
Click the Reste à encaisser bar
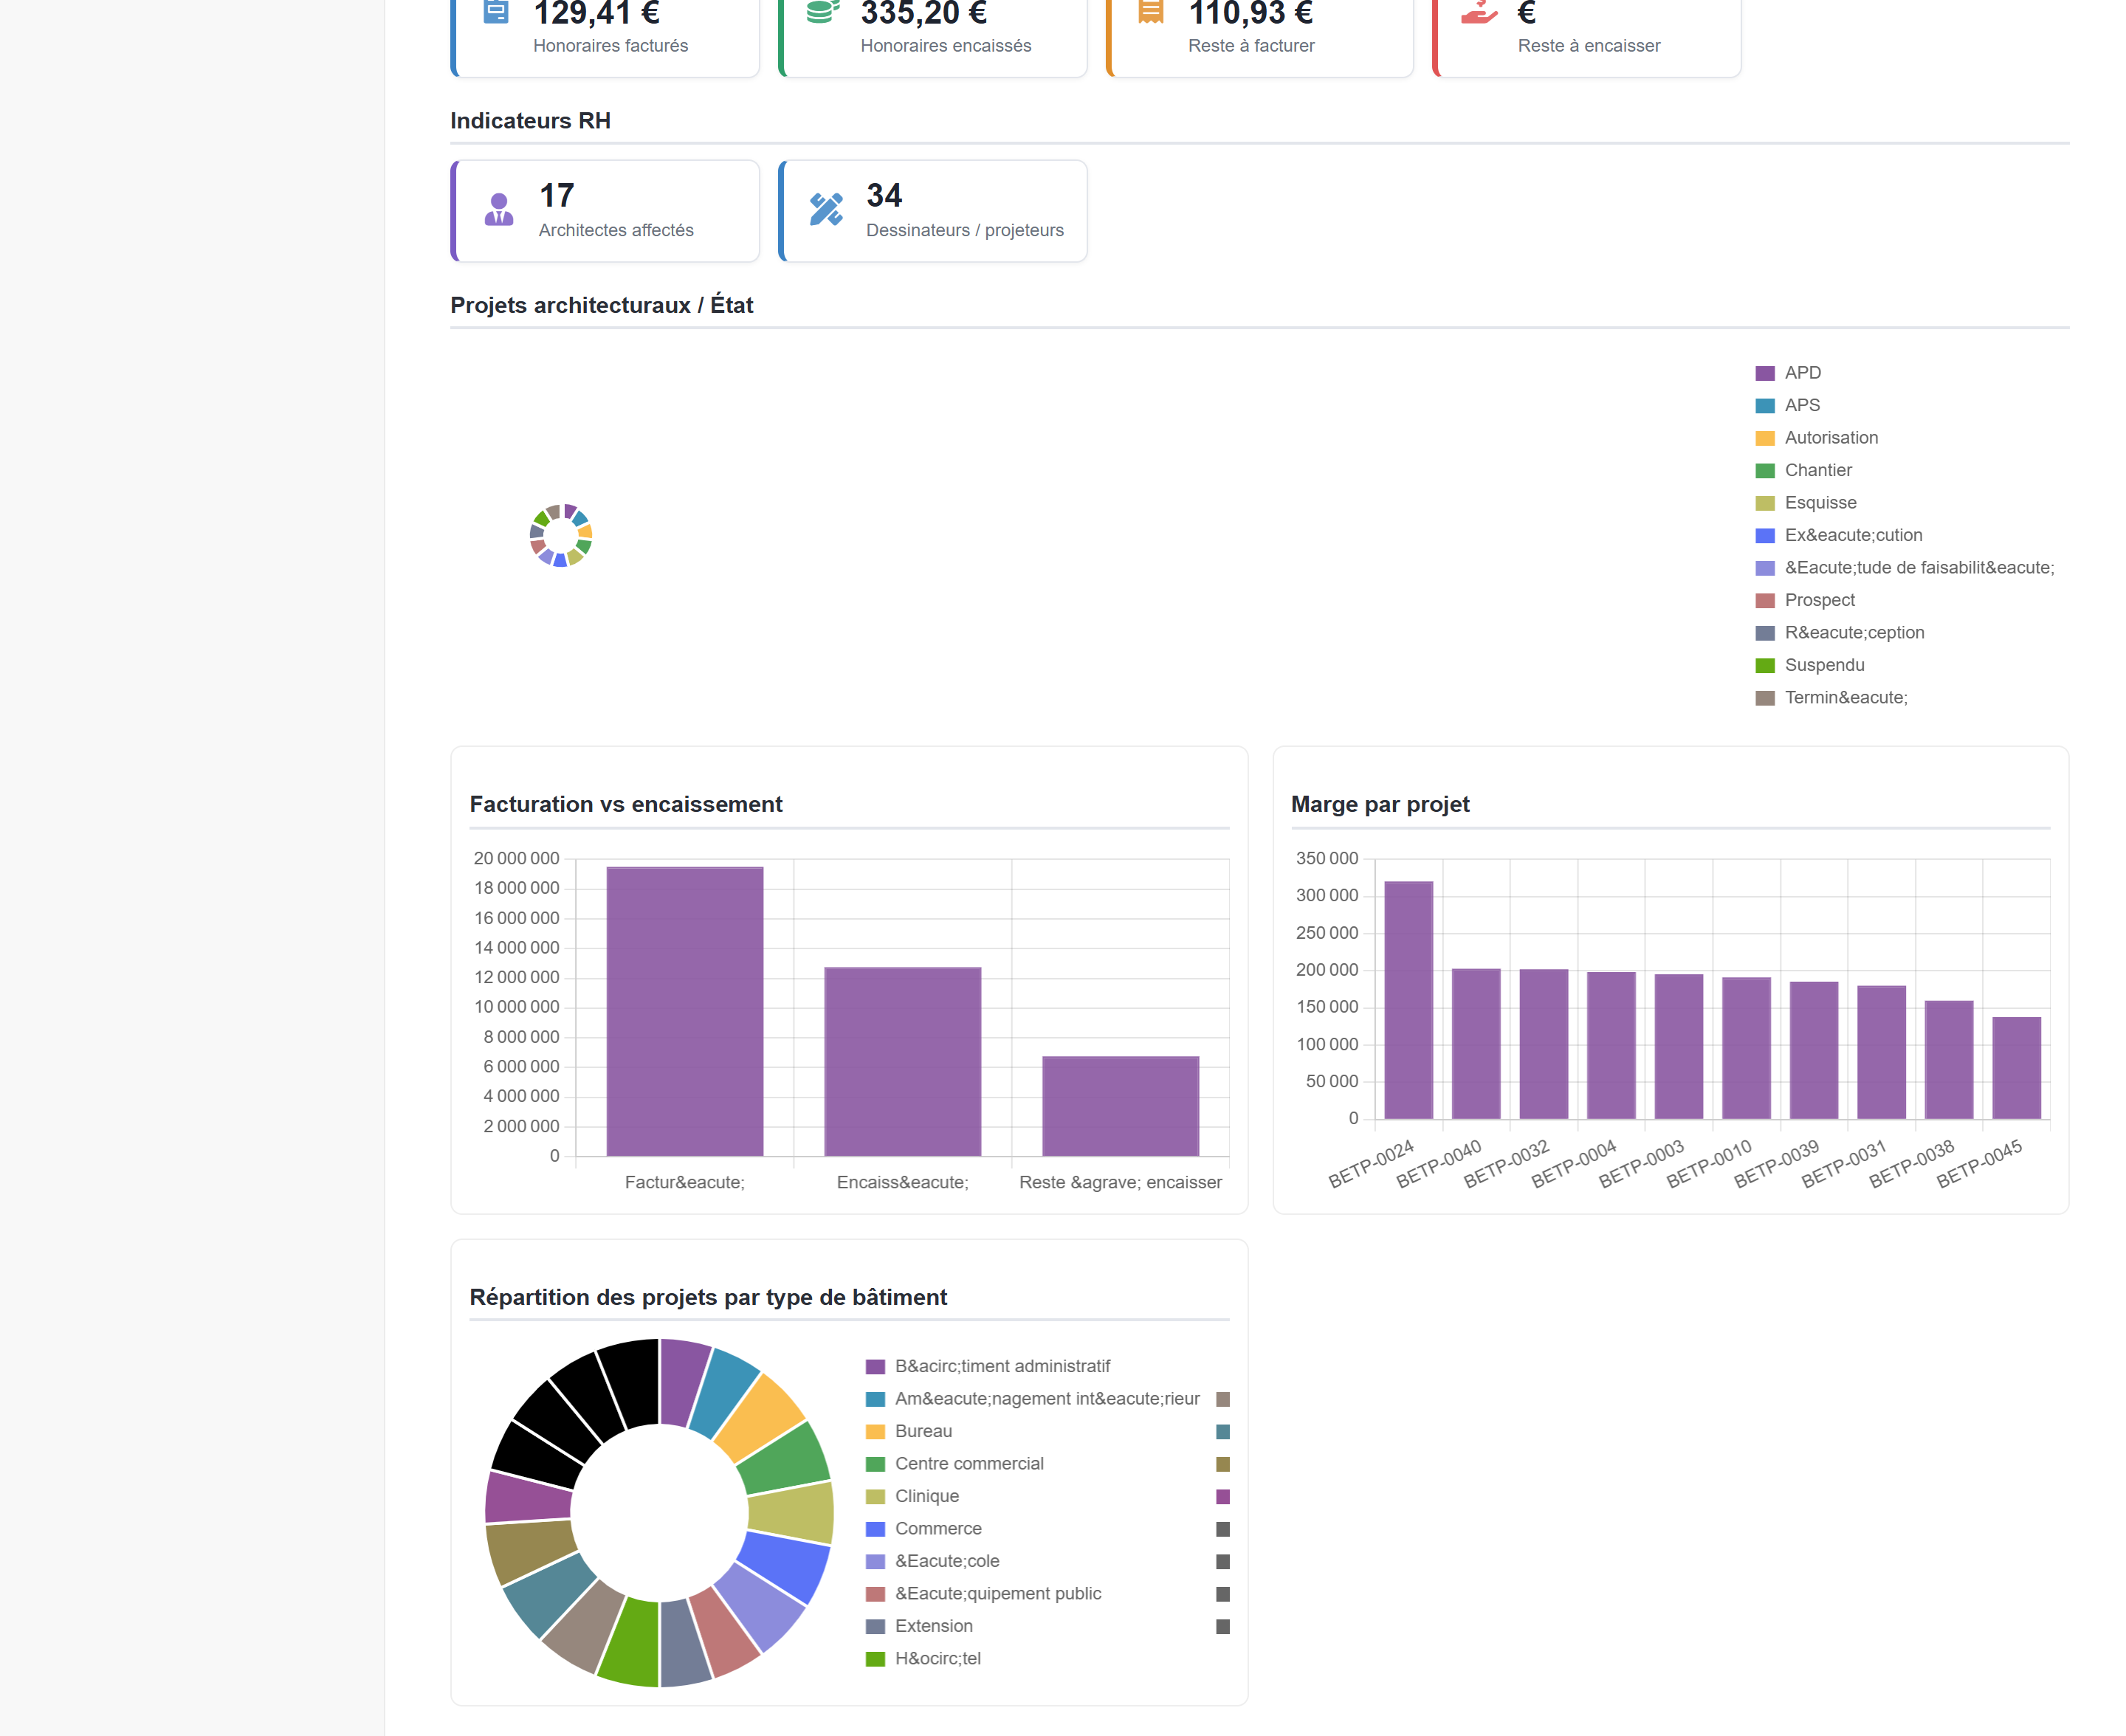tap(1120, 1106)
